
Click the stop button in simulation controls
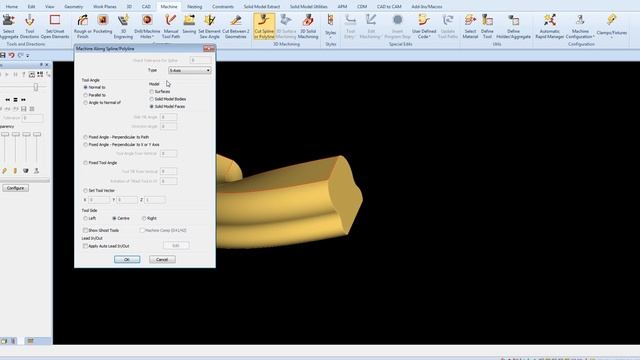point(16,100)
